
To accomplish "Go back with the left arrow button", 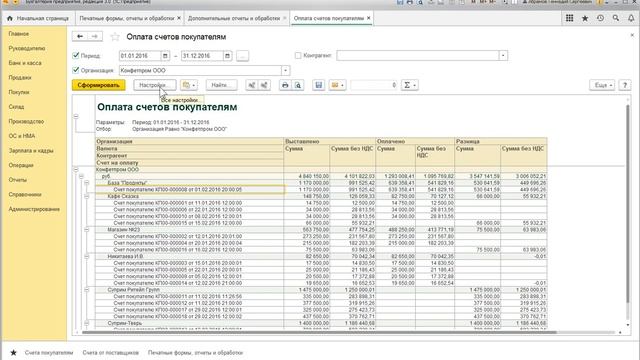I will pyautogui.click(x=80, y=37).
